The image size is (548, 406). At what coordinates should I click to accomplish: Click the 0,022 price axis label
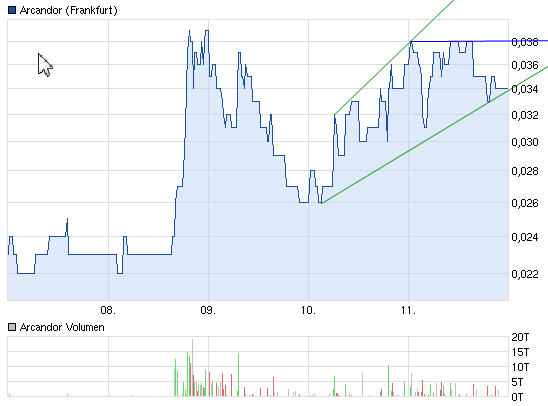(x=525, y=274)
